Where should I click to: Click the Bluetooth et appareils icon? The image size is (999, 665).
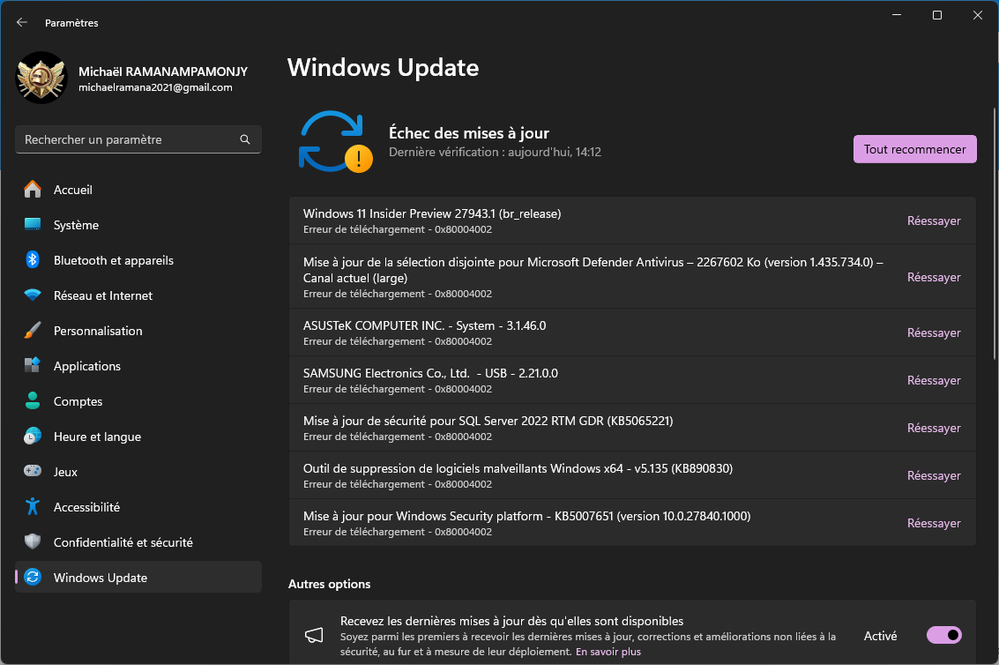(32, 260)
